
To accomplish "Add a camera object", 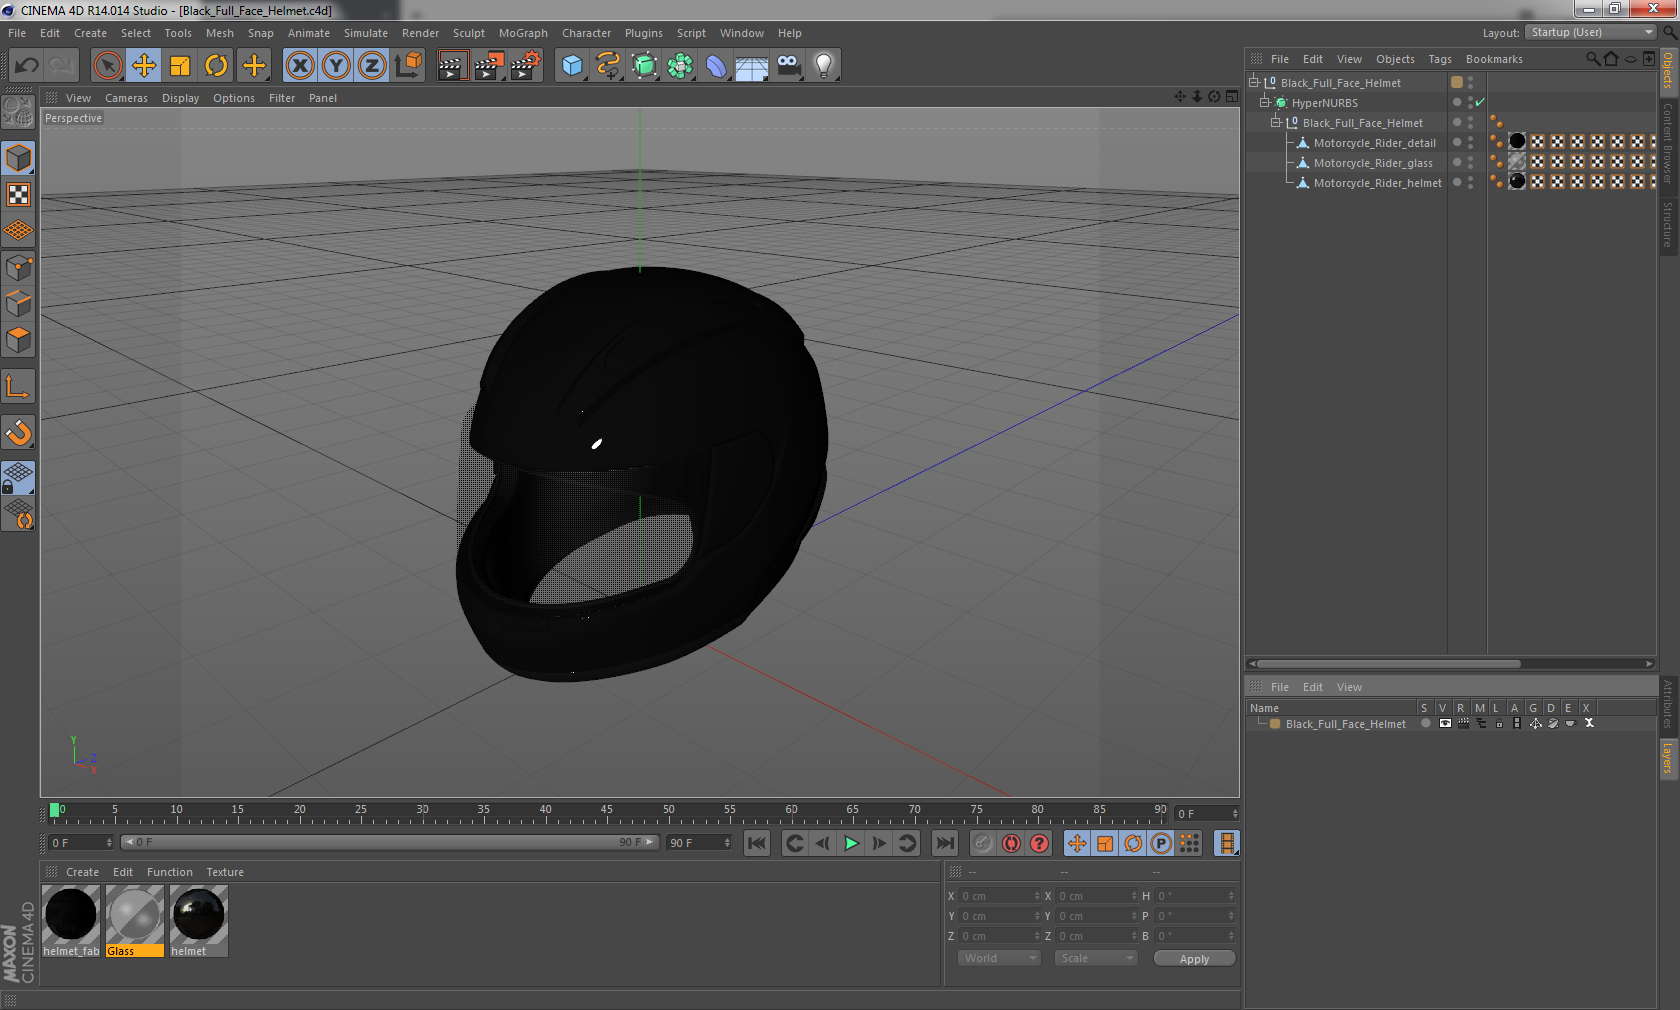I will click(x=789, y=66).
